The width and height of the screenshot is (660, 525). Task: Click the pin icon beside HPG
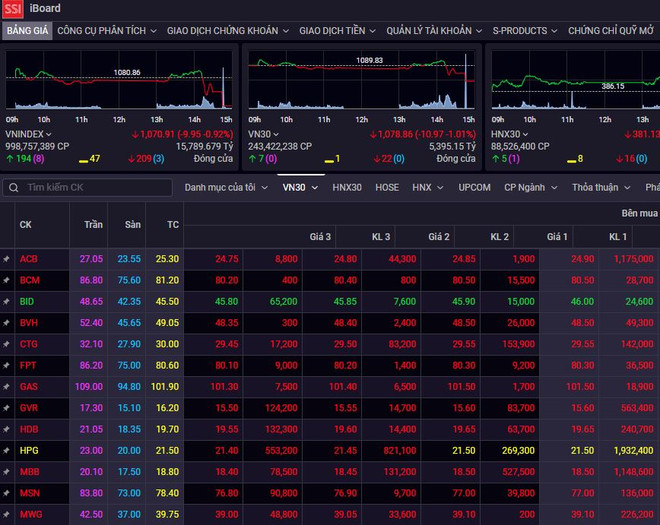pos(7,450)
